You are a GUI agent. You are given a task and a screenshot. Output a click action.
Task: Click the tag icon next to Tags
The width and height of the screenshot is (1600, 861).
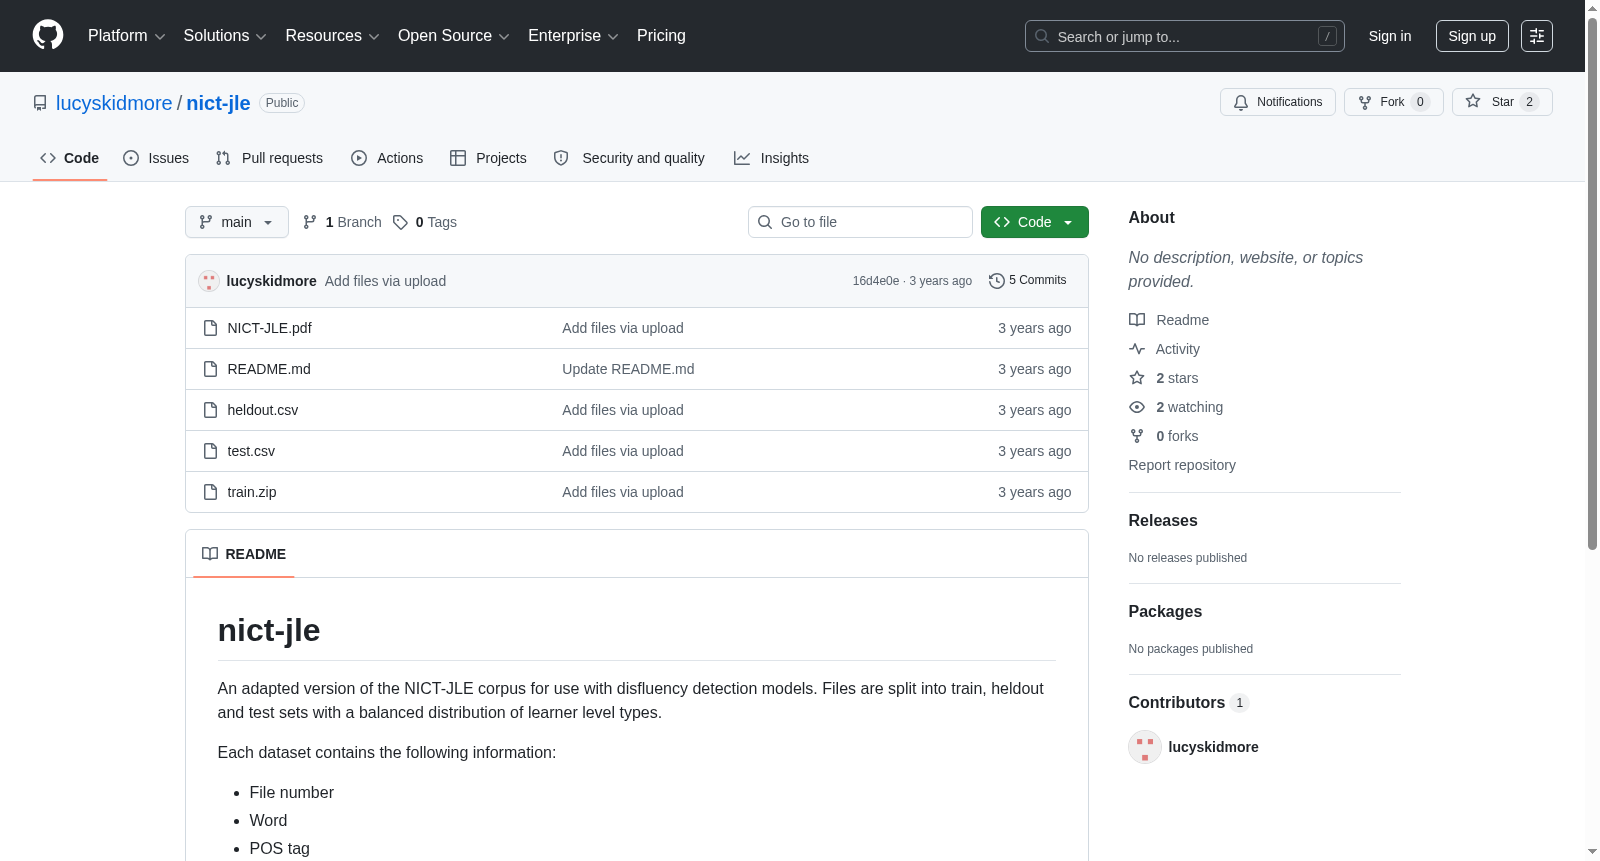point(400,222)
